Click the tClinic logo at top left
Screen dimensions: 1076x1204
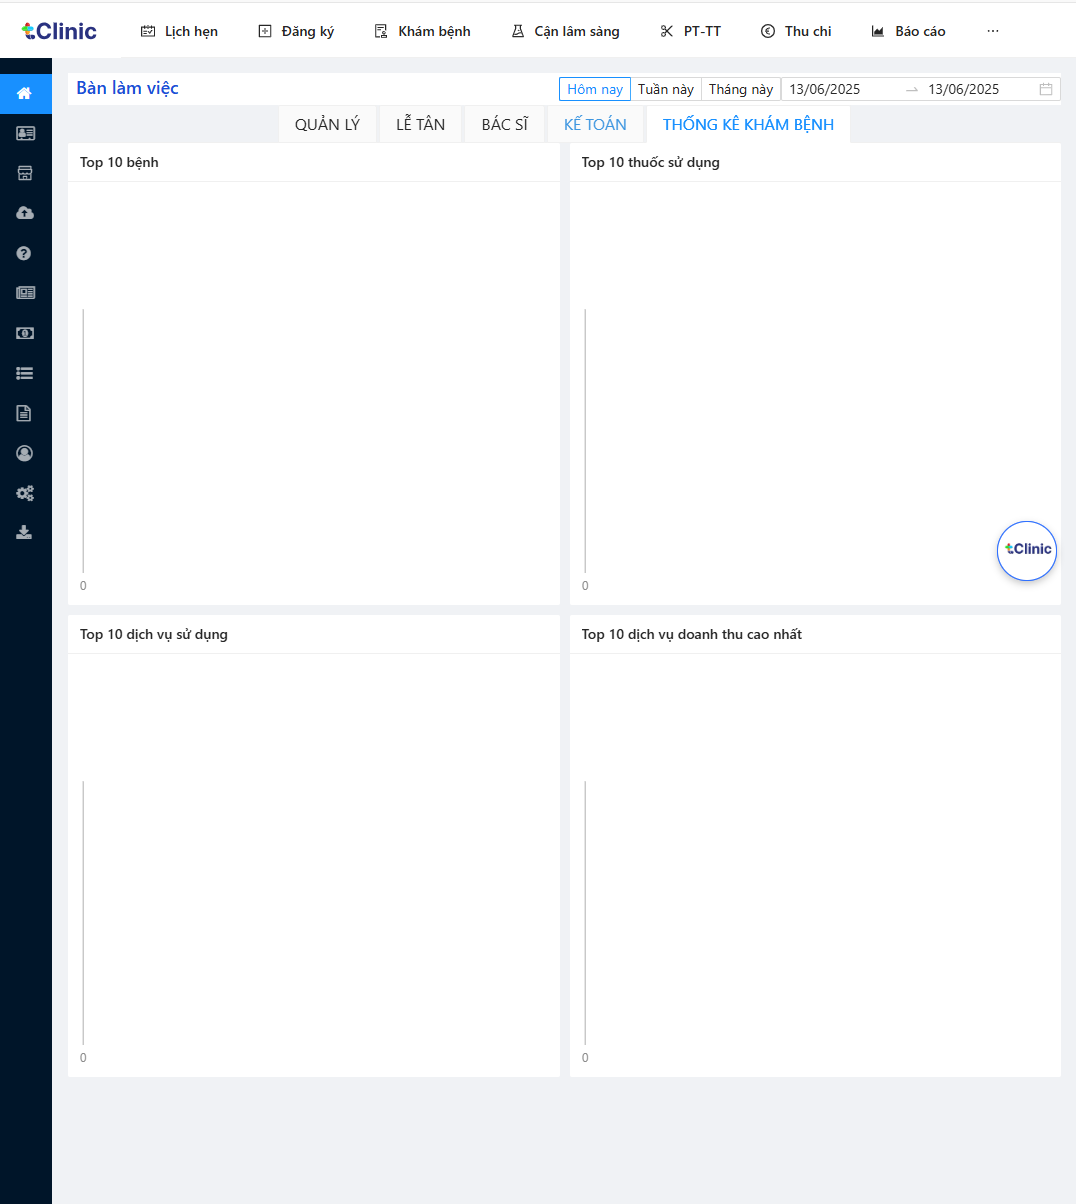(x=59, y=31)
